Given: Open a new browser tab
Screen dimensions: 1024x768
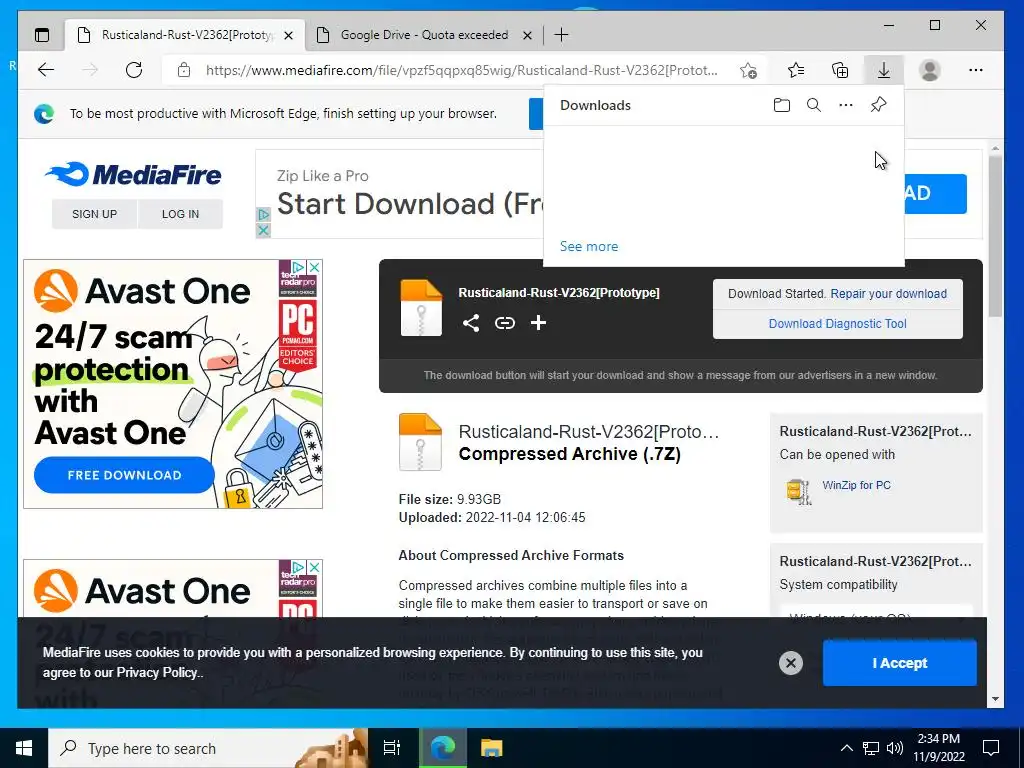Looking at the screenshot, I should click(562, 35).
